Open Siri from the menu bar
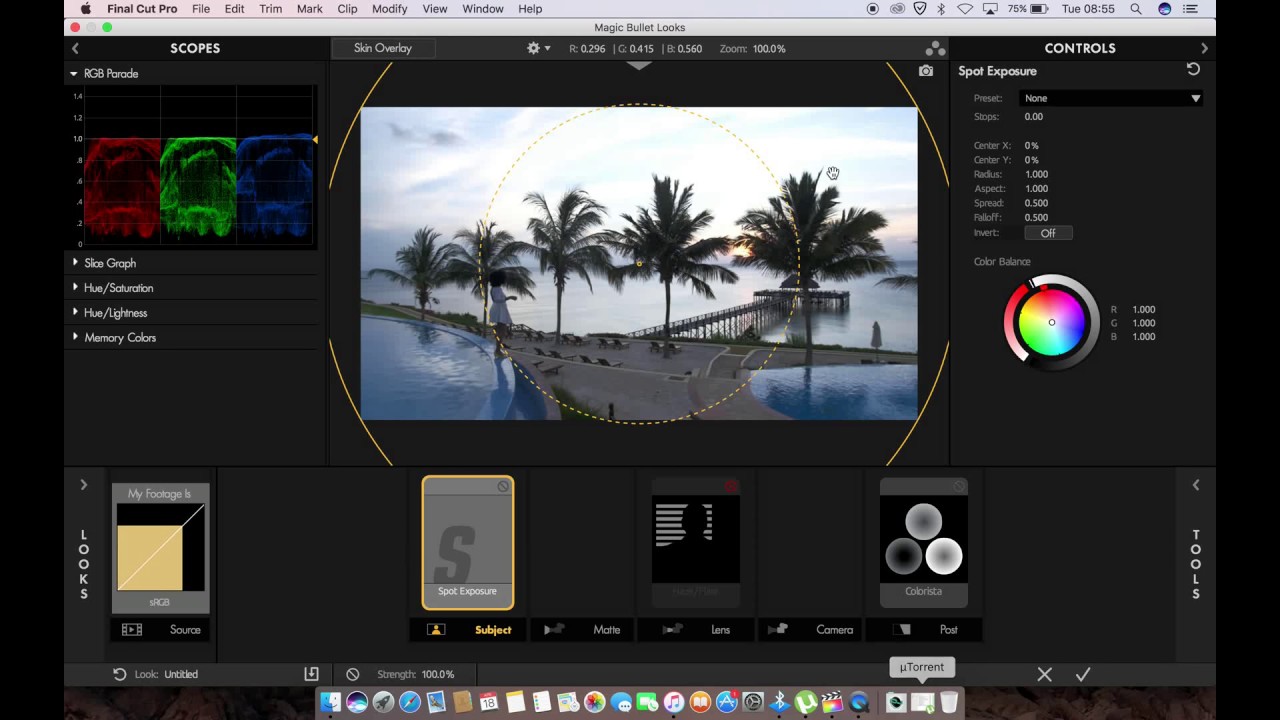This screenshot has height=720, width=1280. pos(1165,9)
